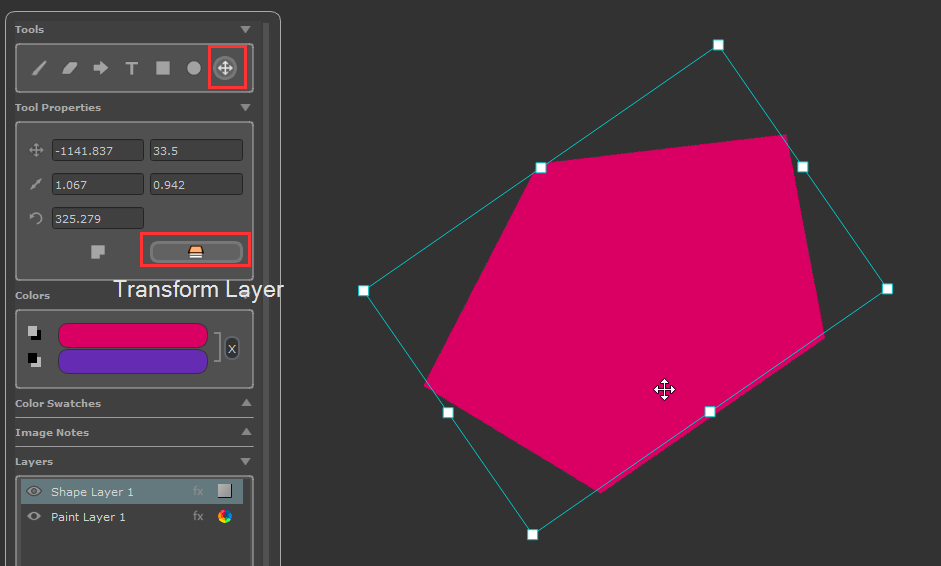
Task: Click the transform shape icon left of Transform Layer
Action: 98,251
